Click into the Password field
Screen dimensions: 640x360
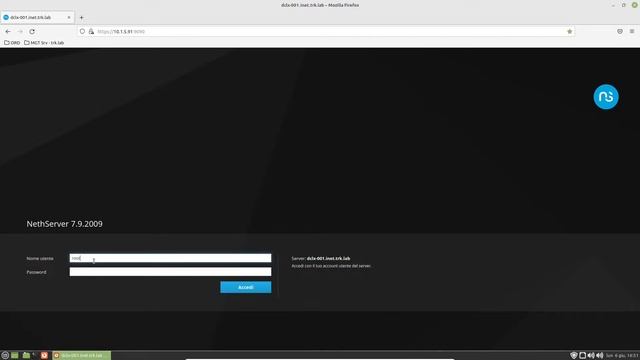tap(170, 272)
